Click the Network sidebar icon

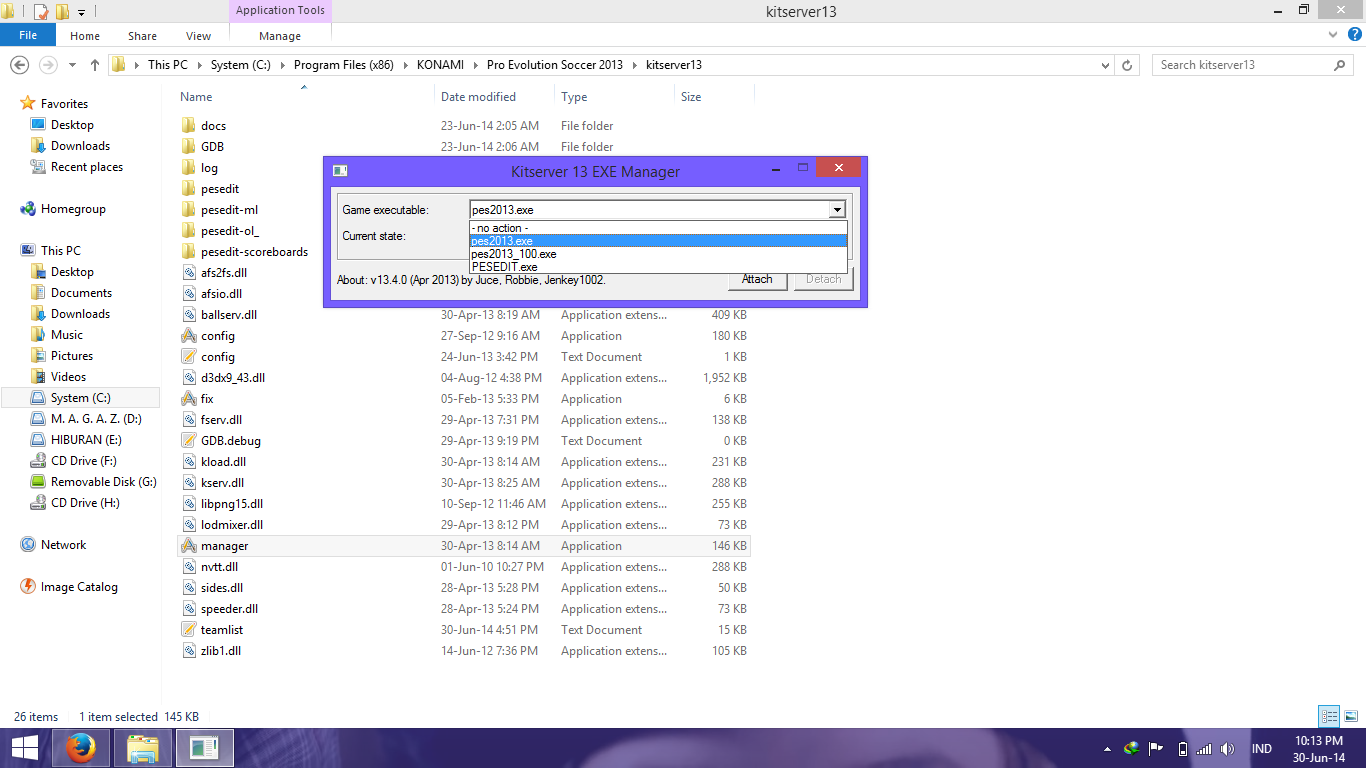(x=28, y=545)
